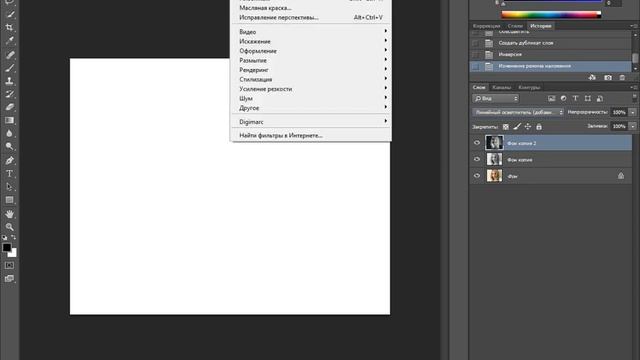Set history brush source at 'Инверсия'

click(476, 54)
